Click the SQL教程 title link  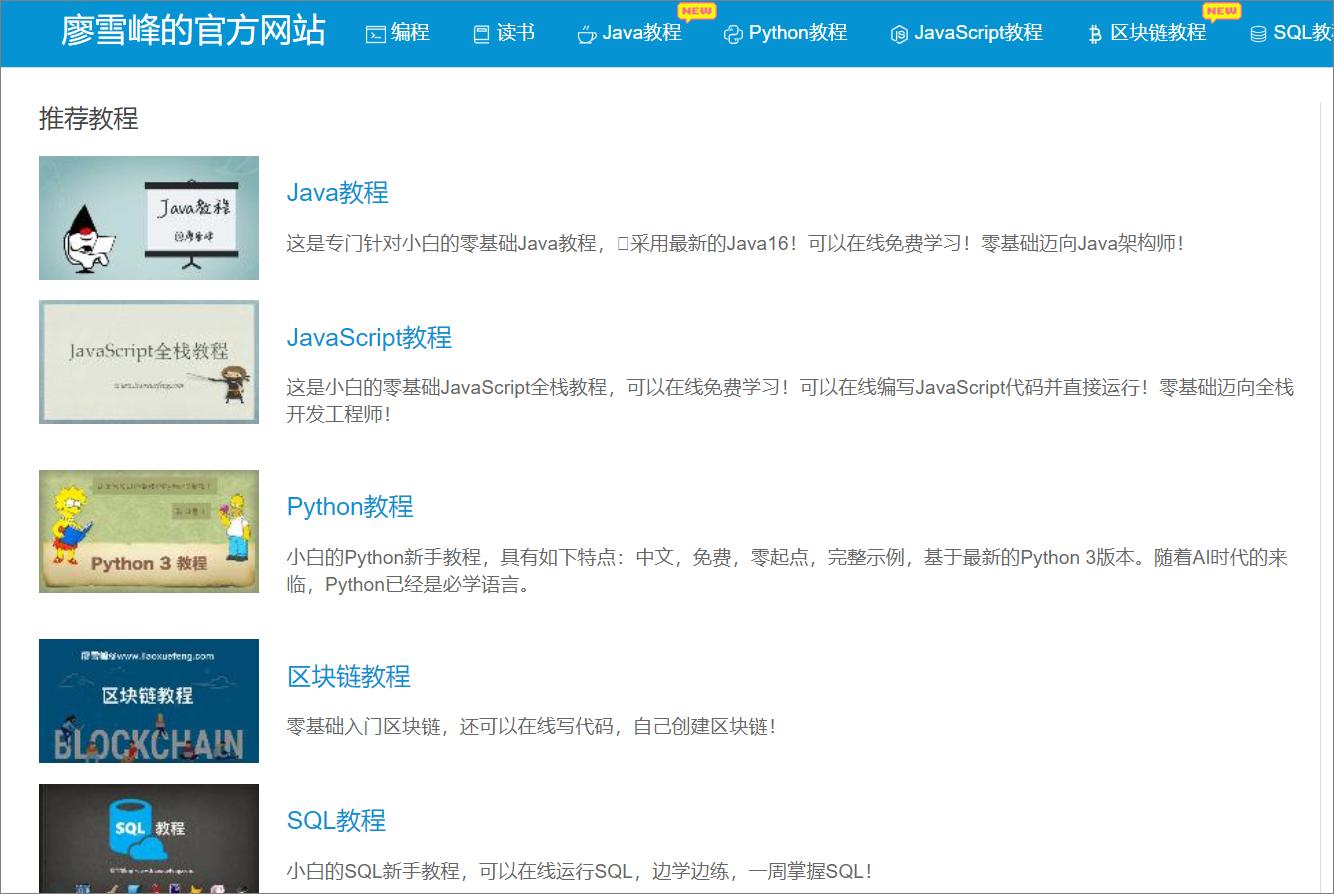[336, 821]
